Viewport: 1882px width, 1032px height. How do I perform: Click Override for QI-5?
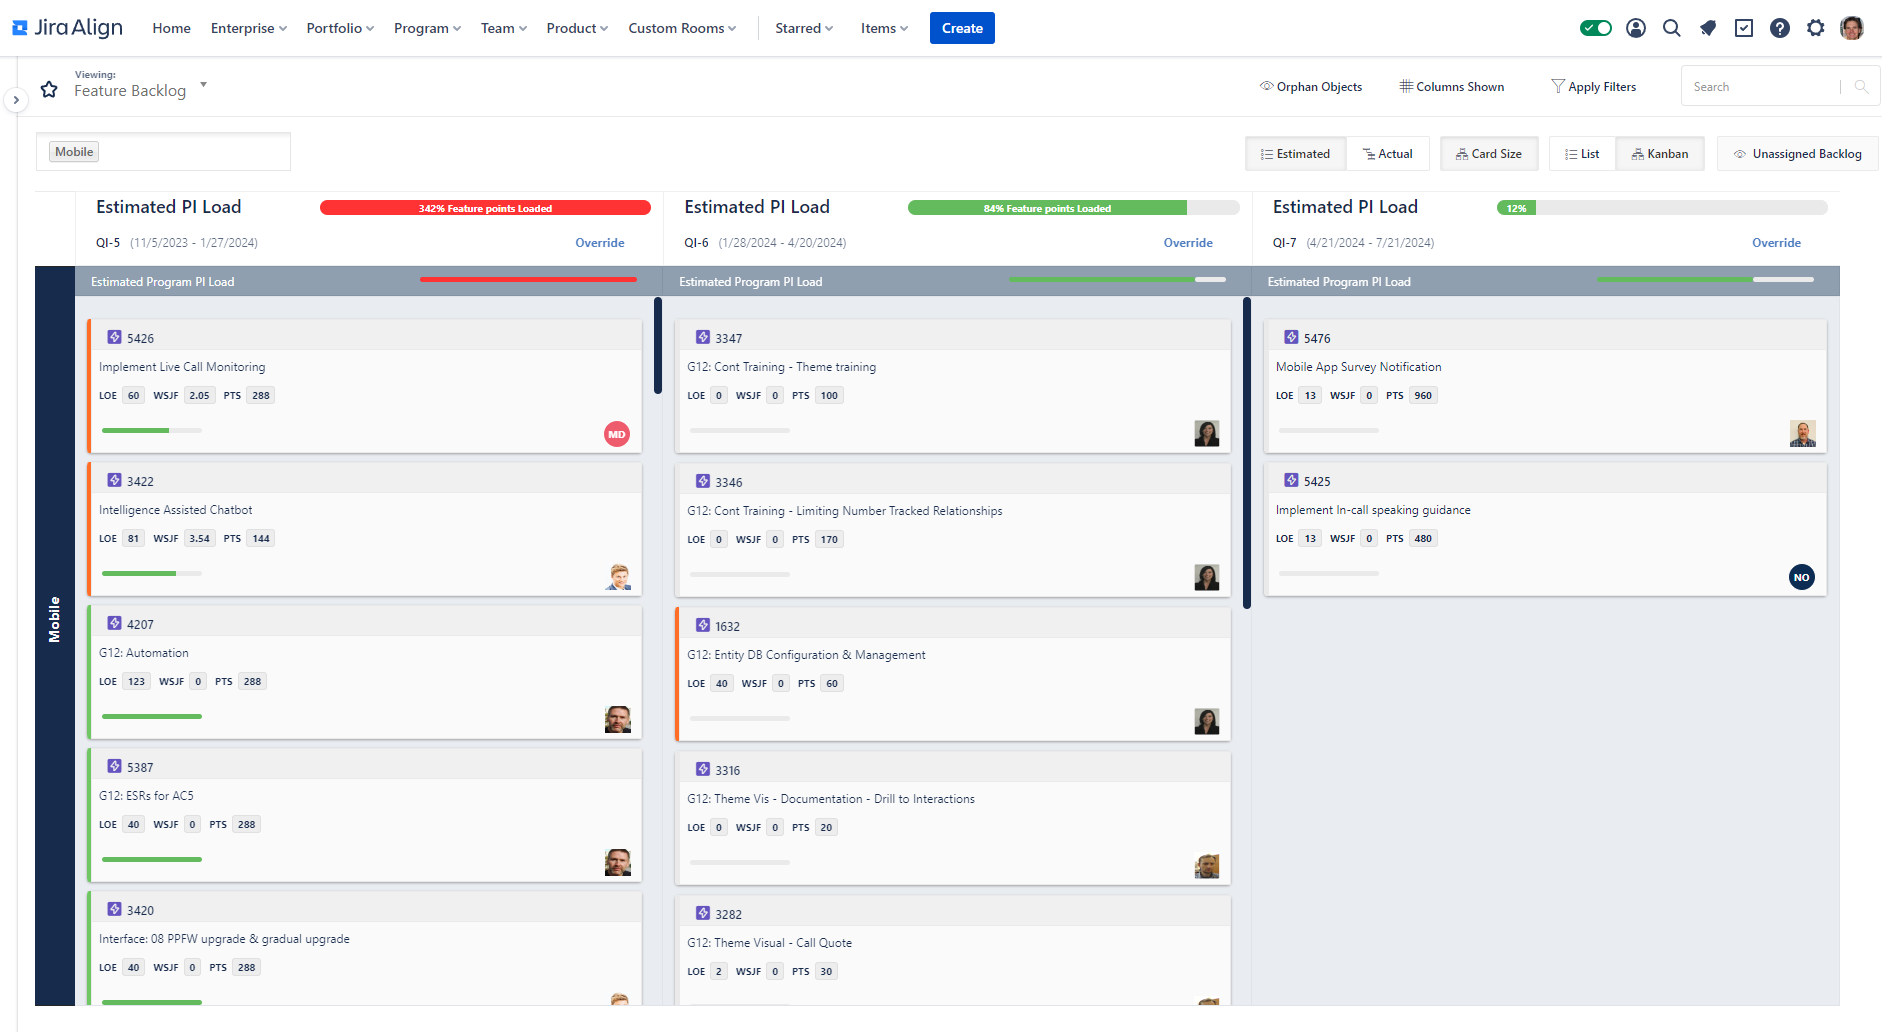[600, 243]
